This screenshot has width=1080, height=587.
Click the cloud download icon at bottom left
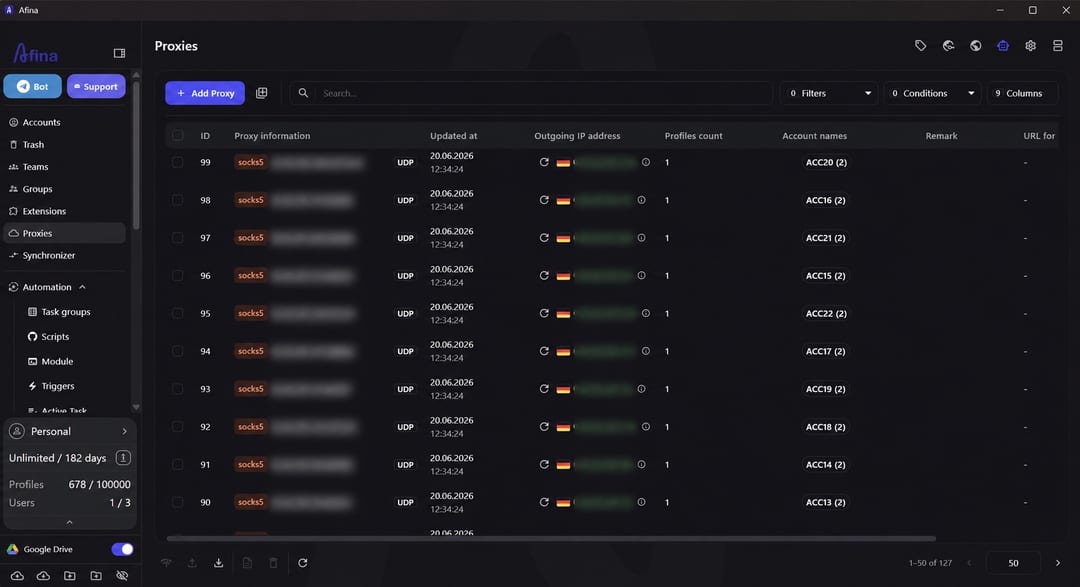(43, 575)
